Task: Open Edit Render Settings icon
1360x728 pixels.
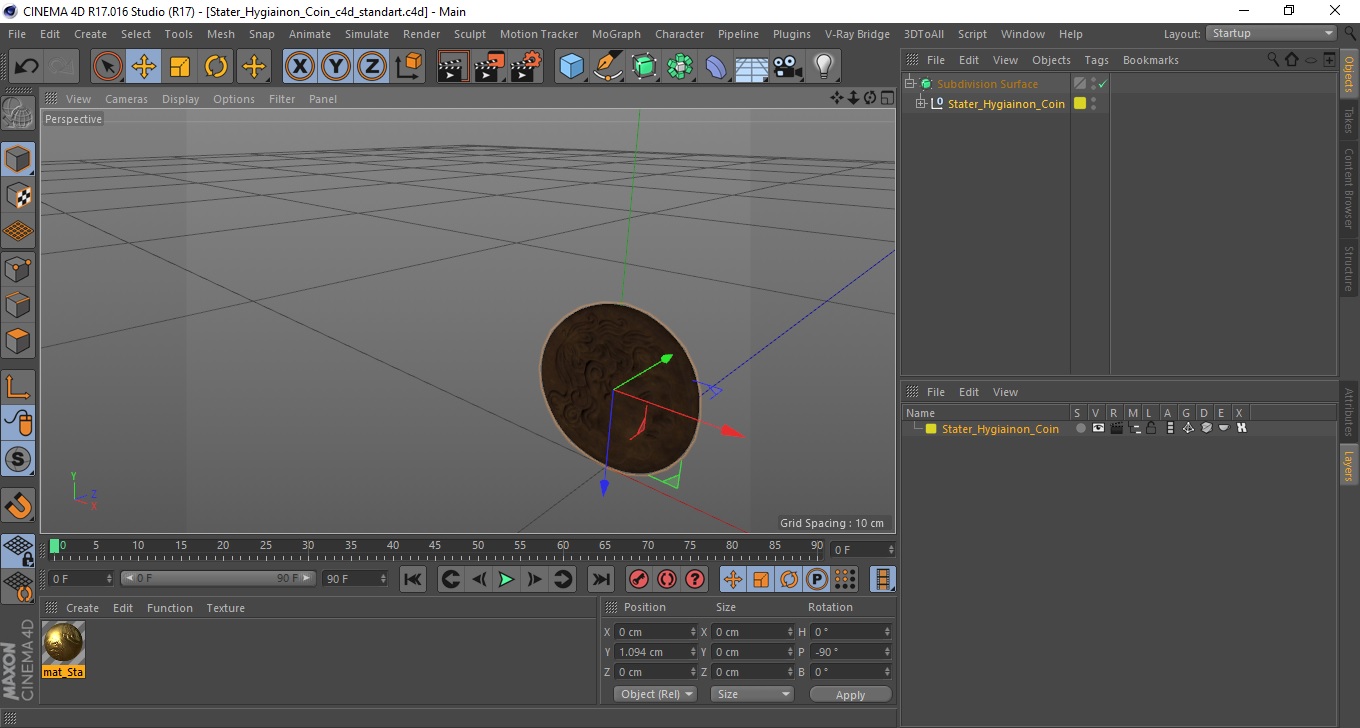Action: 526,67
